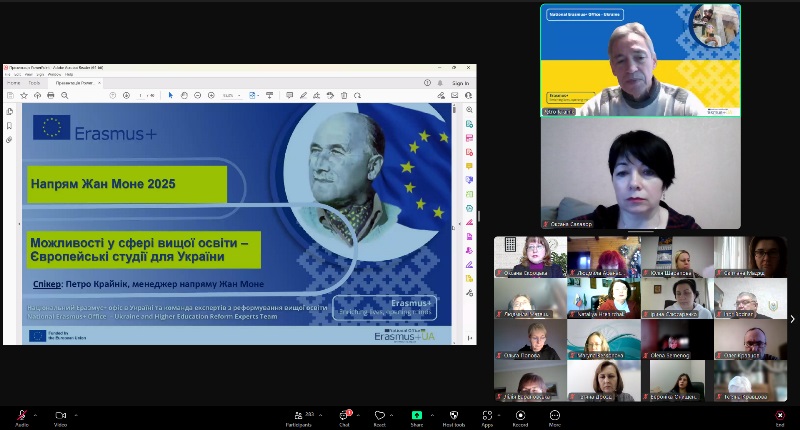The width and height of the screenshot is (800, 430).
Task: Go to next page arrow icon
Action: [x=126, y=95]
